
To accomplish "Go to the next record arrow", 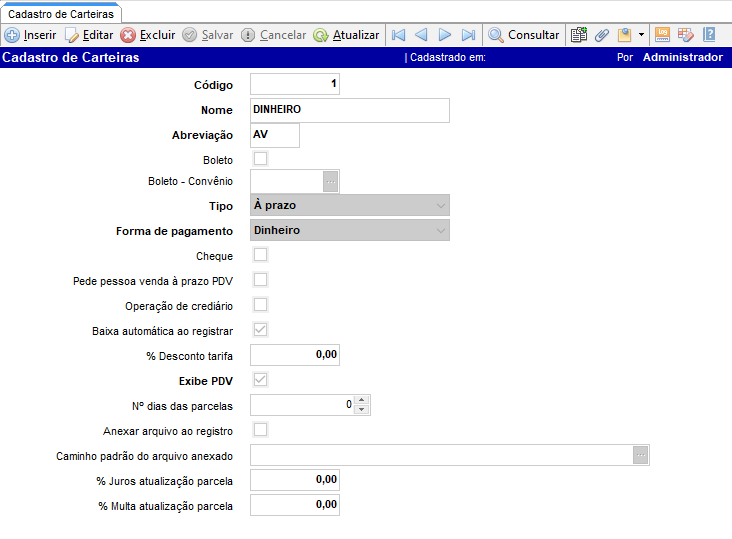I will pos(445,35).
